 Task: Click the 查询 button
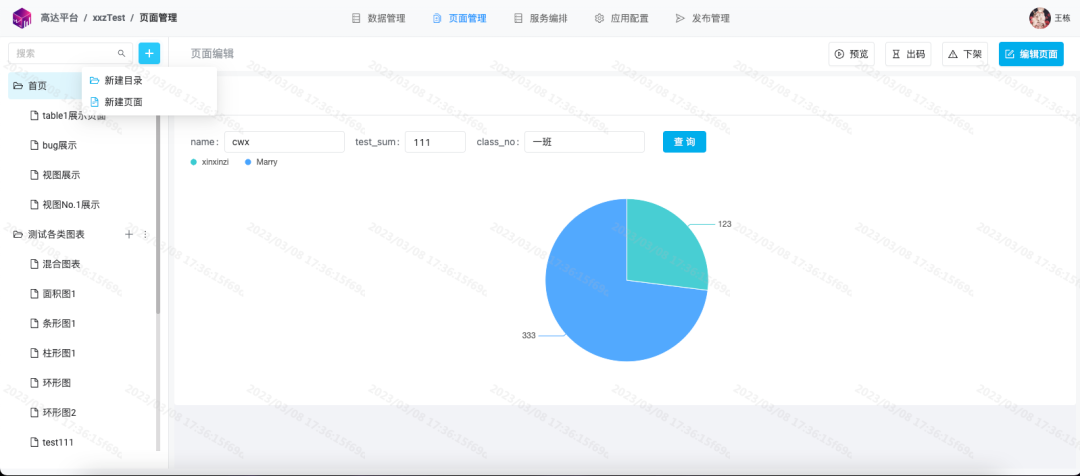pyautogui.click(x=684, y=142)
